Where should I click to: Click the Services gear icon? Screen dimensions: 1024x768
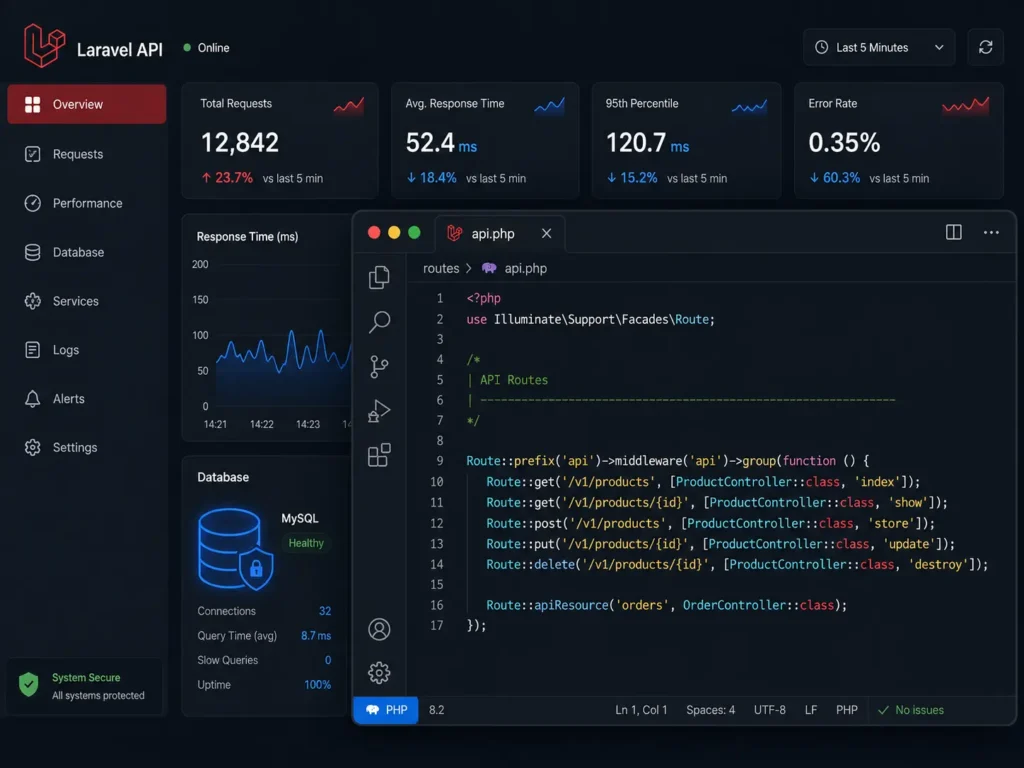coord(33,301)
